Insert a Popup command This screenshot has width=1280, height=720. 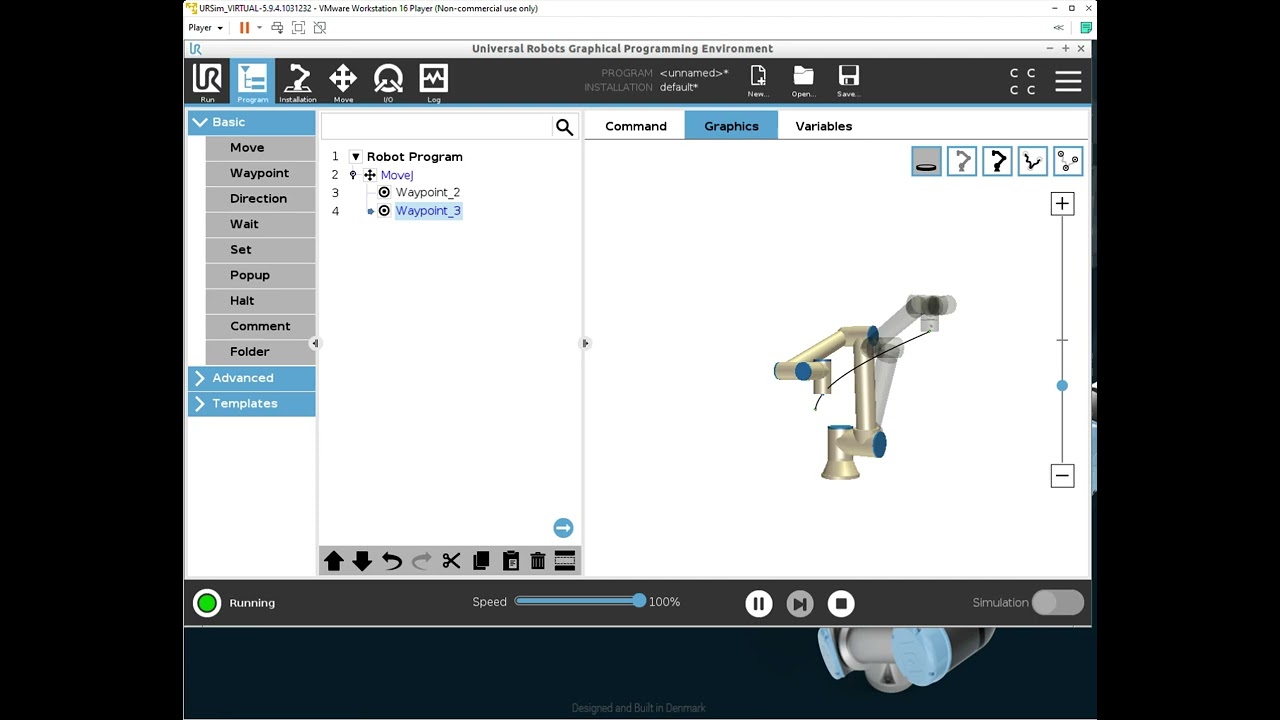[x=260, y=275]
